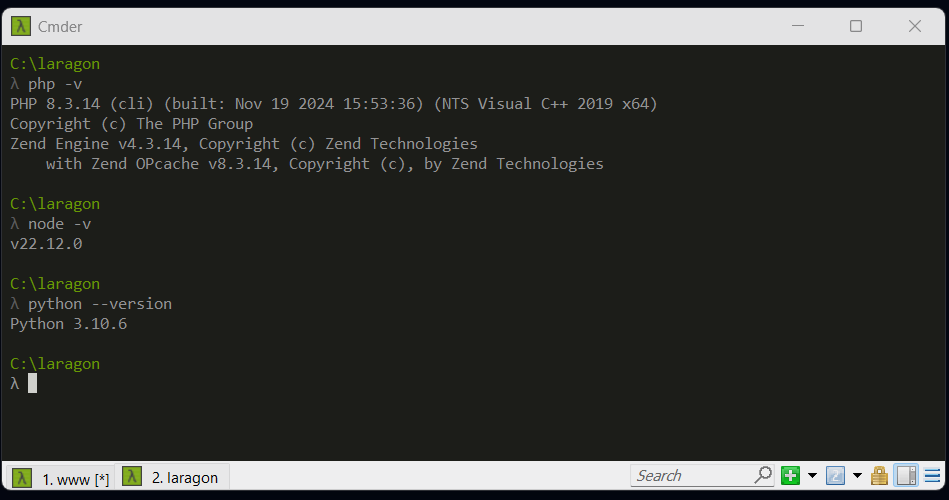Minimize the Cmder window
The image size is (949, 500).
click(798, 26)
